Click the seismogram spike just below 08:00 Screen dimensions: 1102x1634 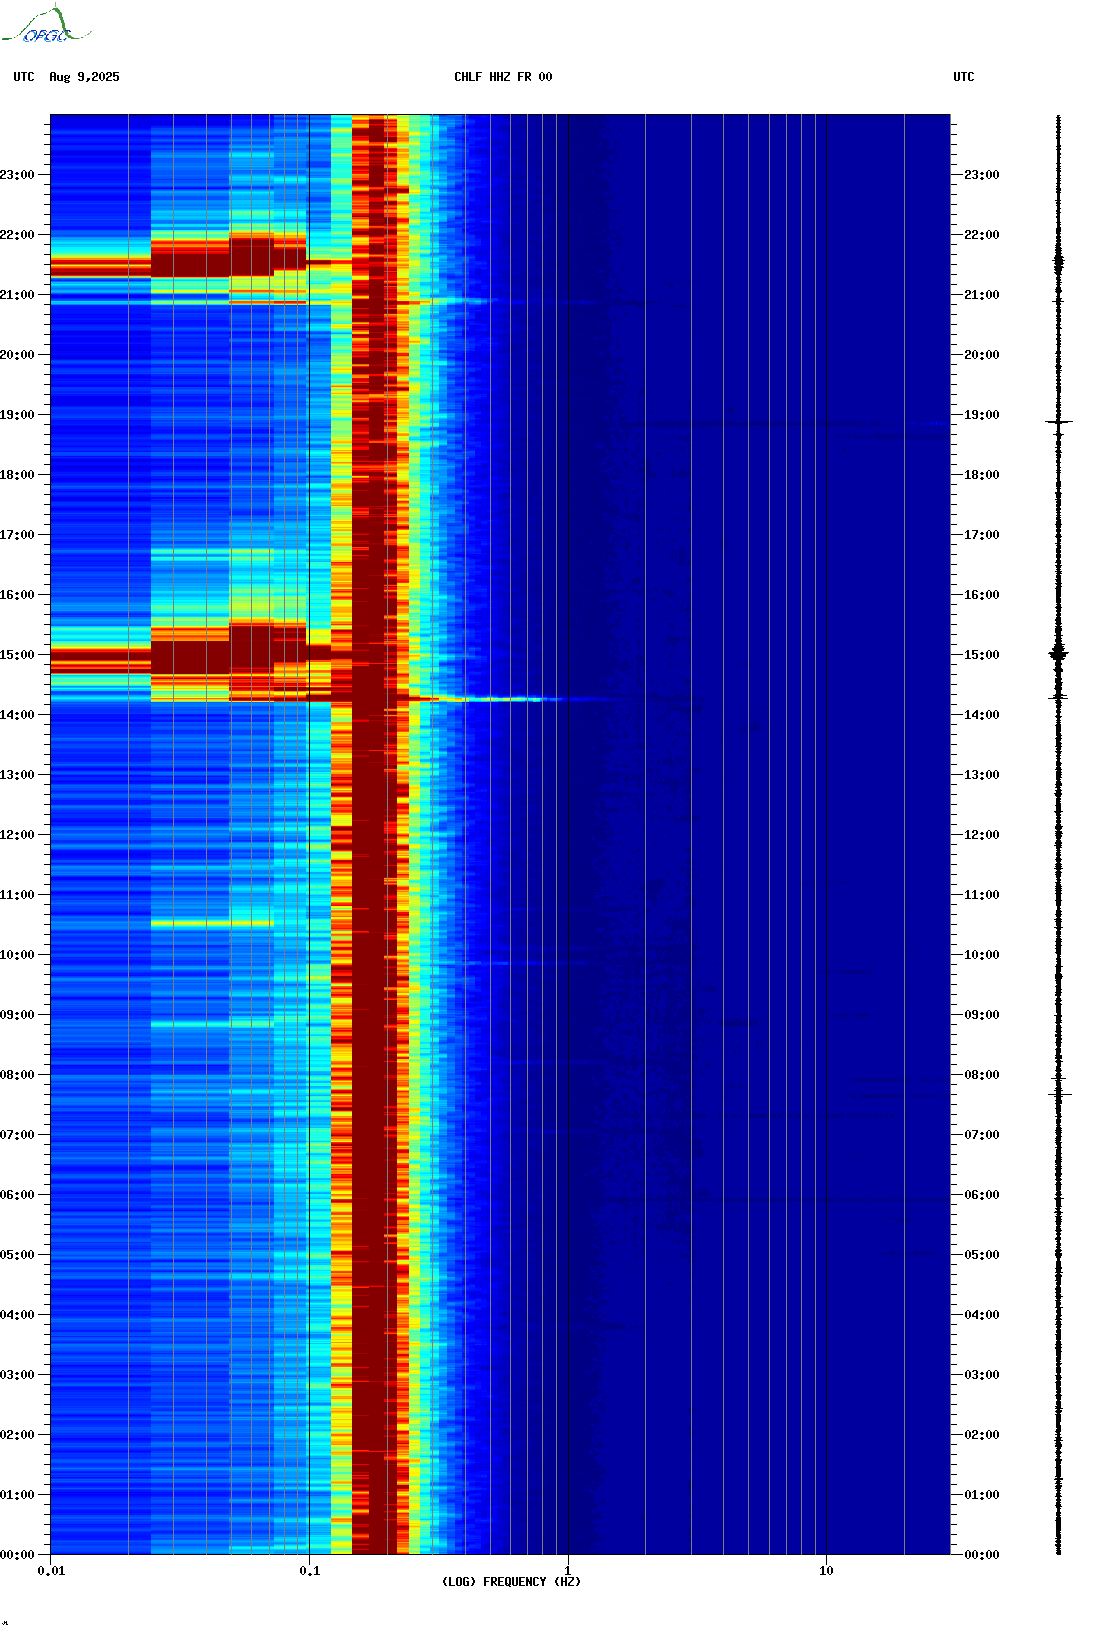1059,1094
